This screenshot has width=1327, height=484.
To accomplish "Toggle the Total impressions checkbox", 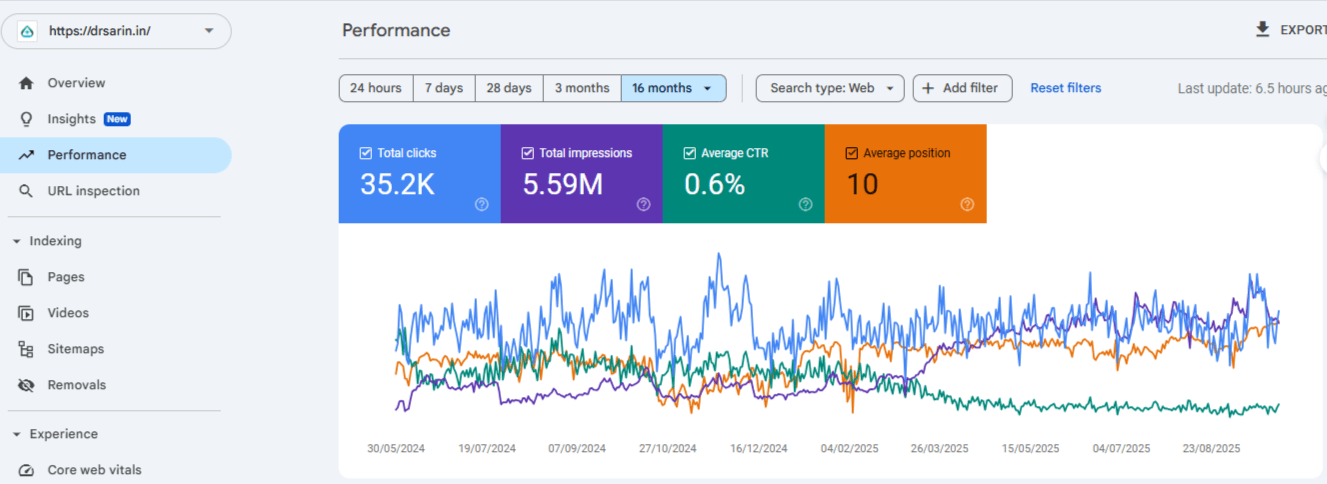I will (527, 153).
